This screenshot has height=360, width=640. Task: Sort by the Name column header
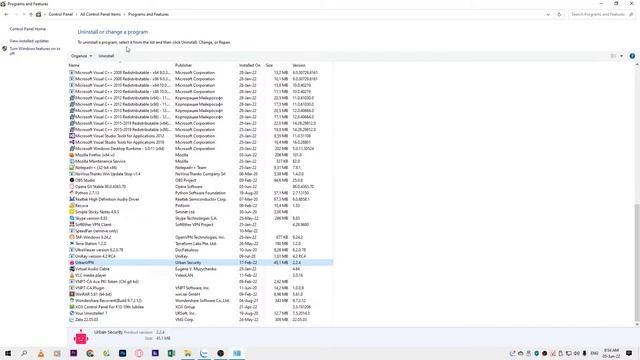click(121, 65)
